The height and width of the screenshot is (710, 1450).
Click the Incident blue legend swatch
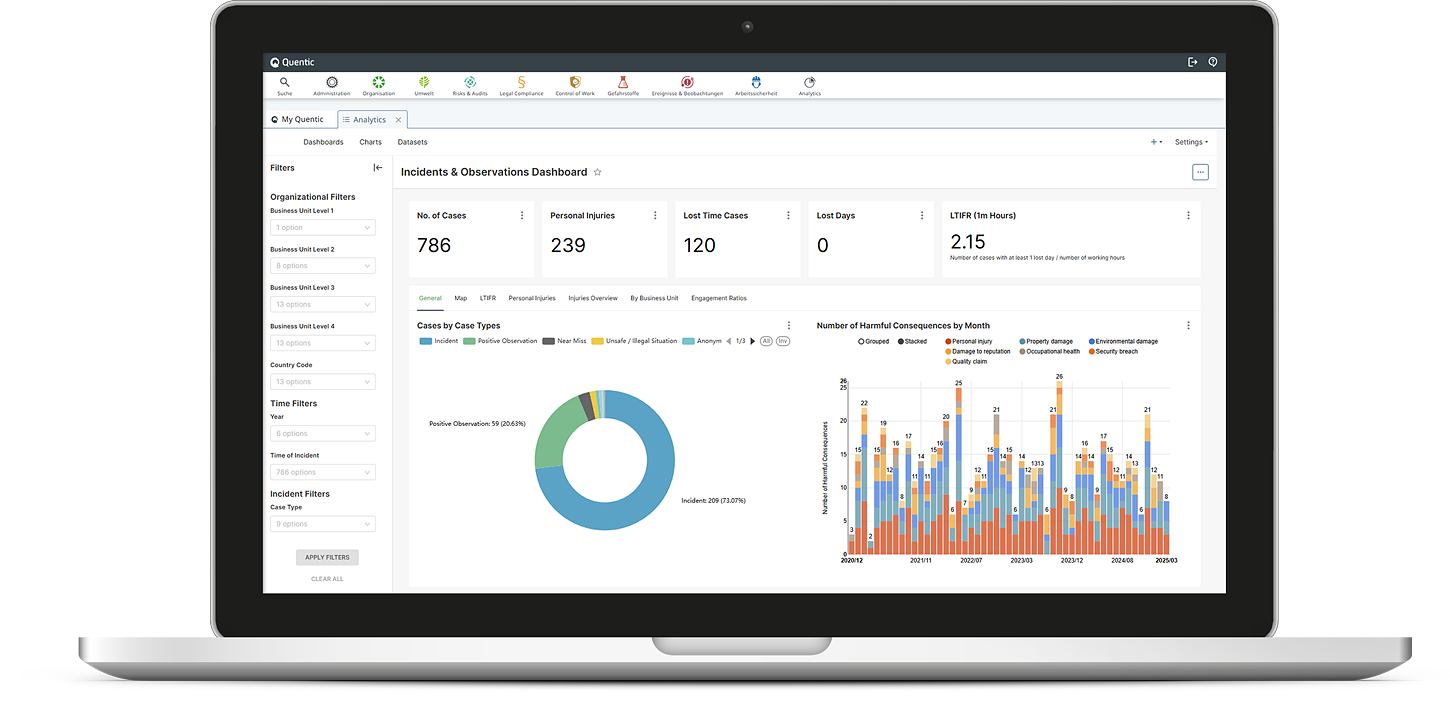[x=425, y=341]
